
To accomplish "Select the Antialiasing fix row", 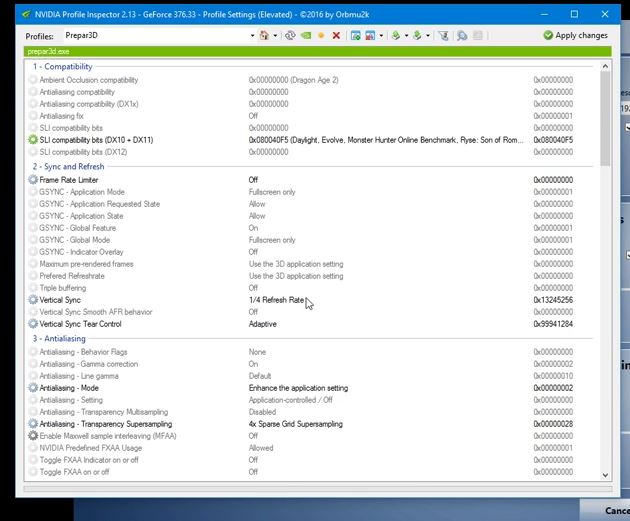I will pos(309,116).
